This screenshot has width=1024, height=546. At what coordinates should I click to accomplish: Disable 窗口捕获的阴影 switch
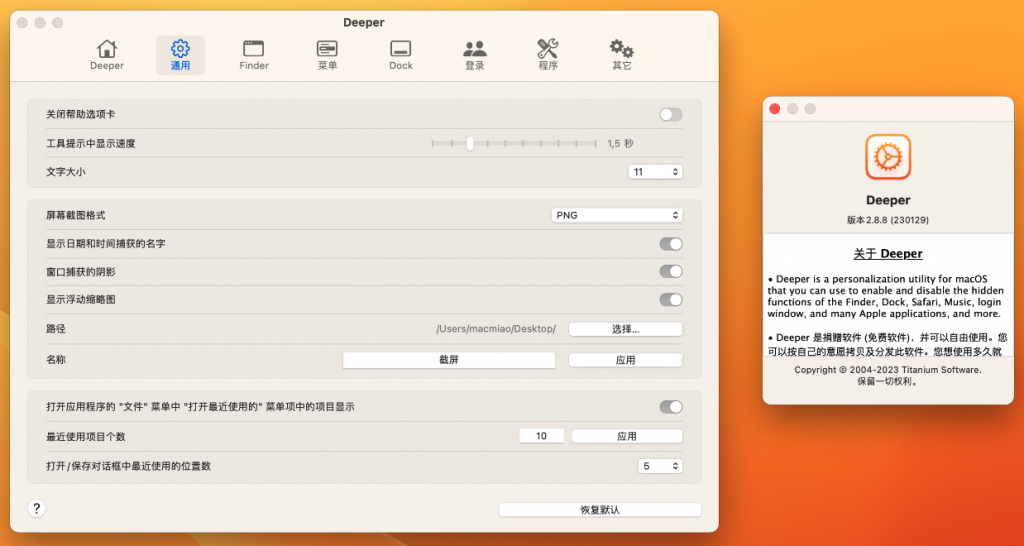point(671,272)
